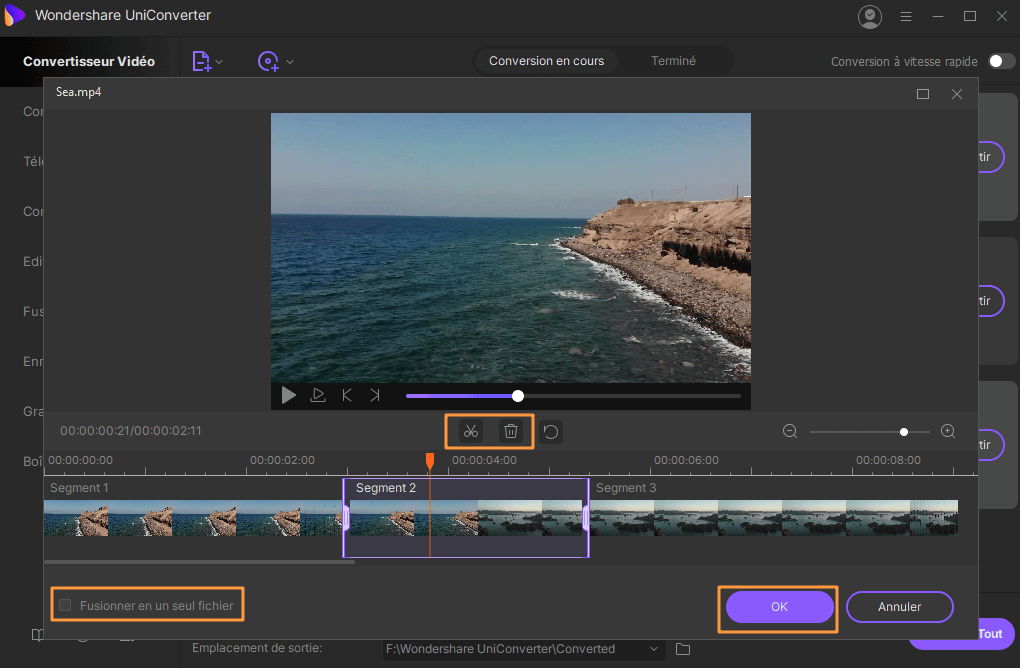Image resolution: width=1020 pixels, height=668 pixels.
Task: Toggle Conversion à vitesse rapide switch
Action: click(x=1001, y=61)
